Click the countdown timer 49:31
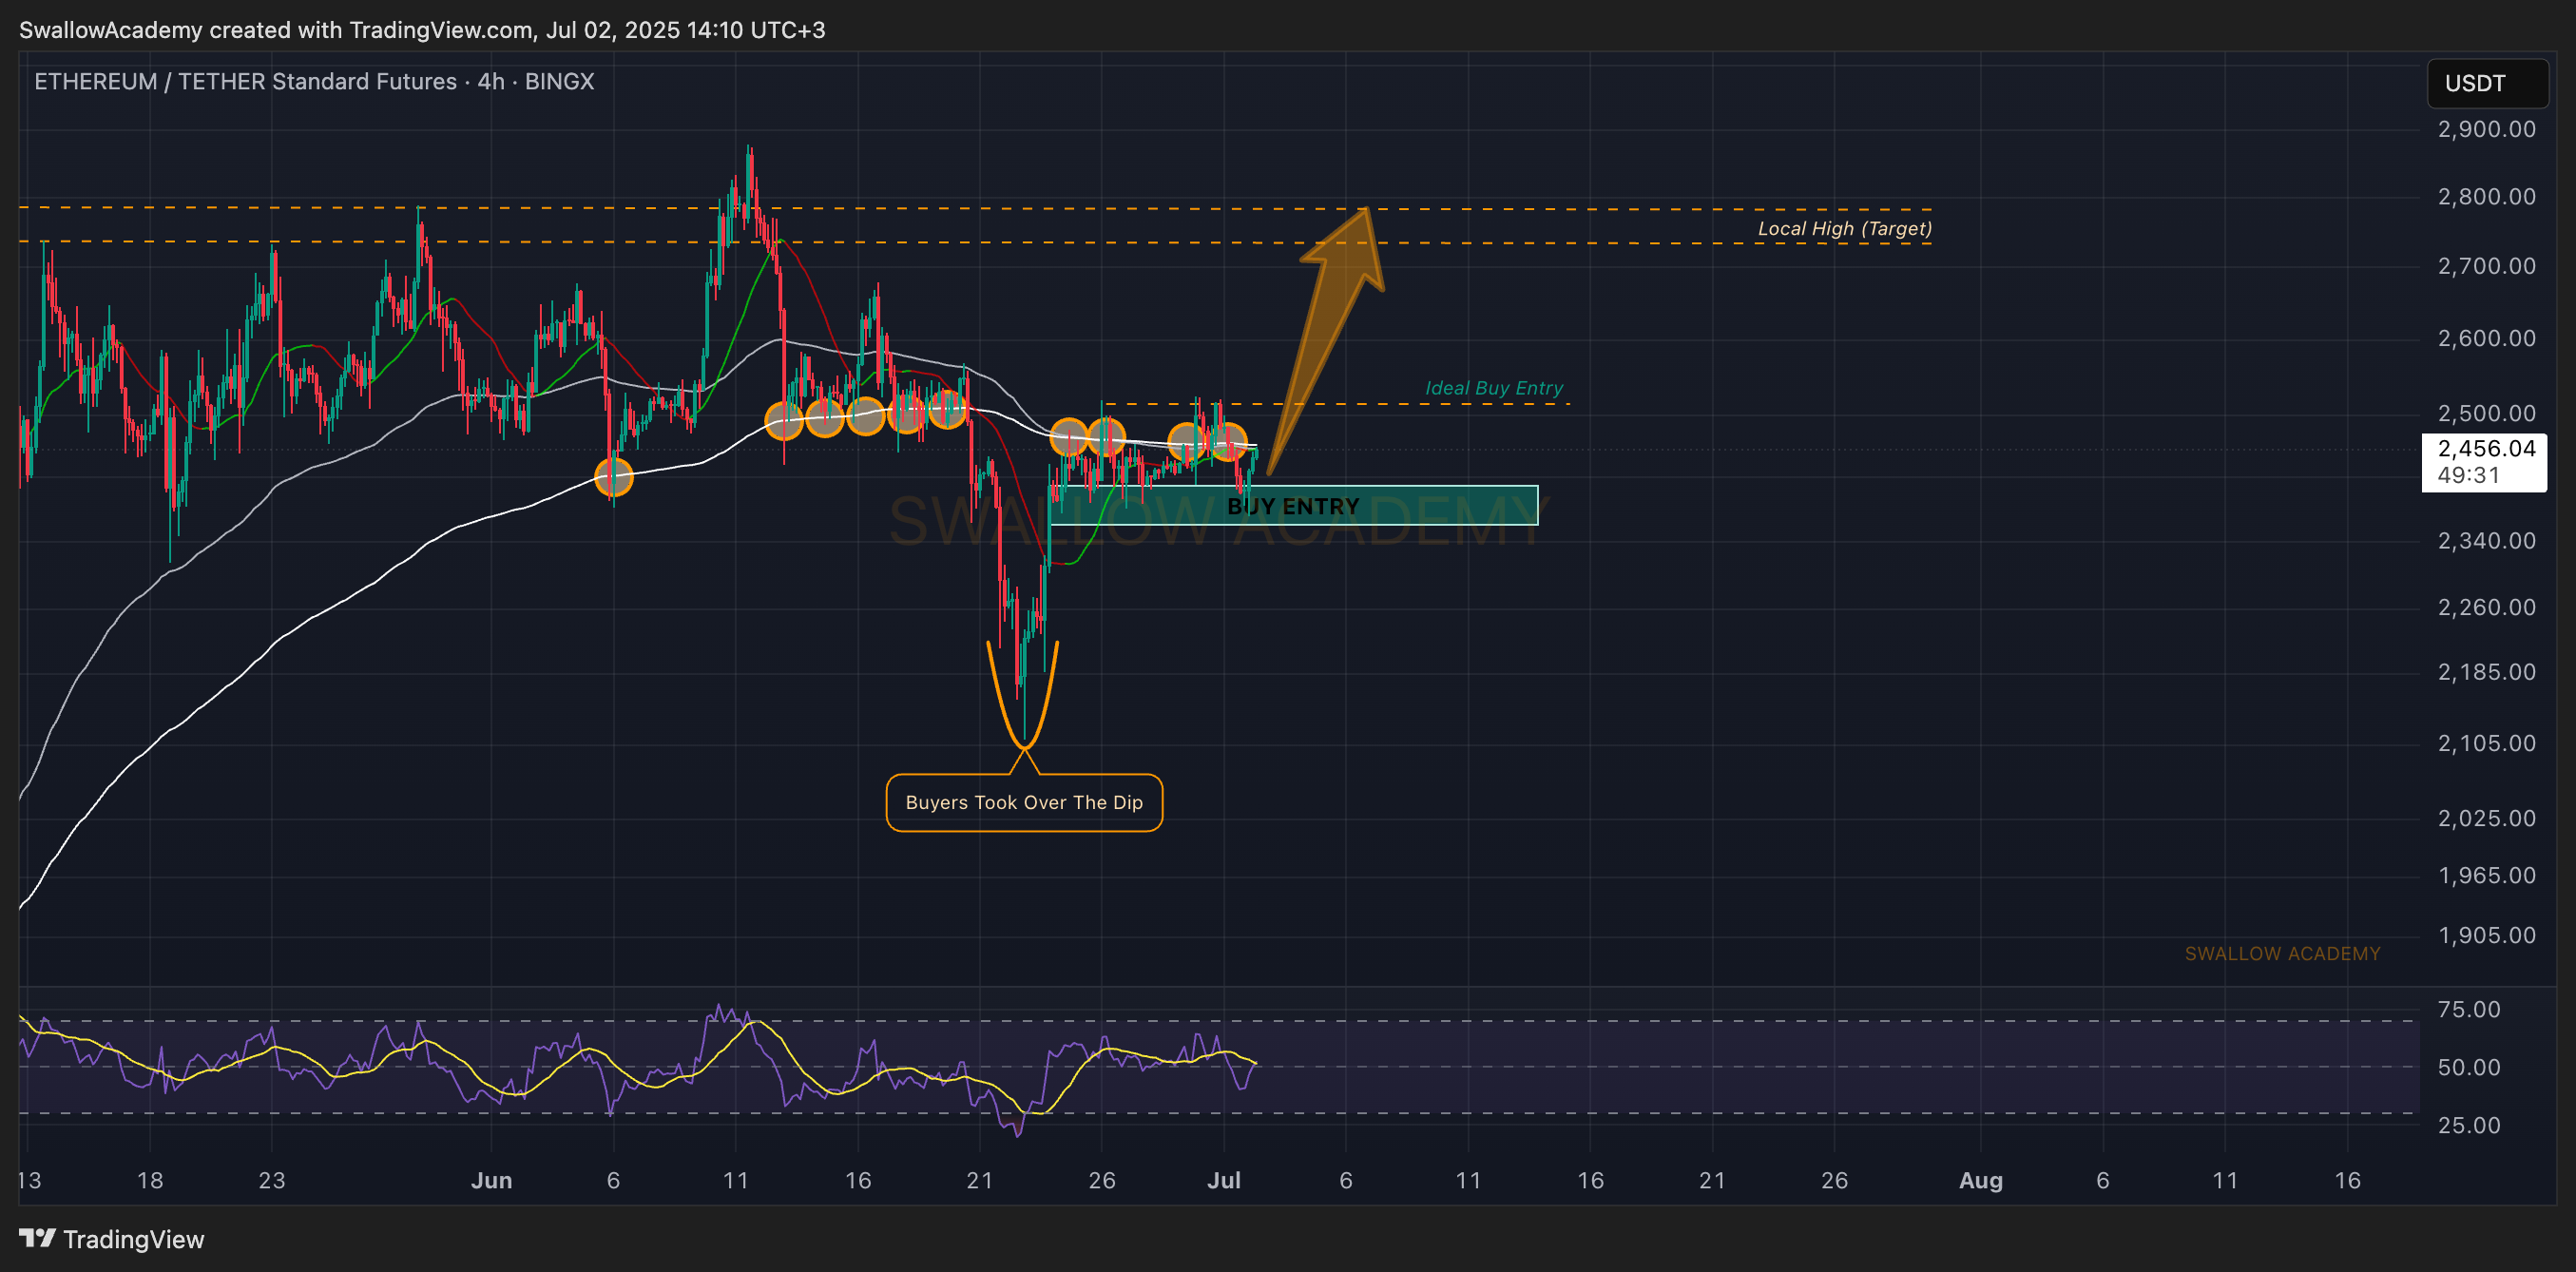The image size is (2576, 1272). [2468, 475]
